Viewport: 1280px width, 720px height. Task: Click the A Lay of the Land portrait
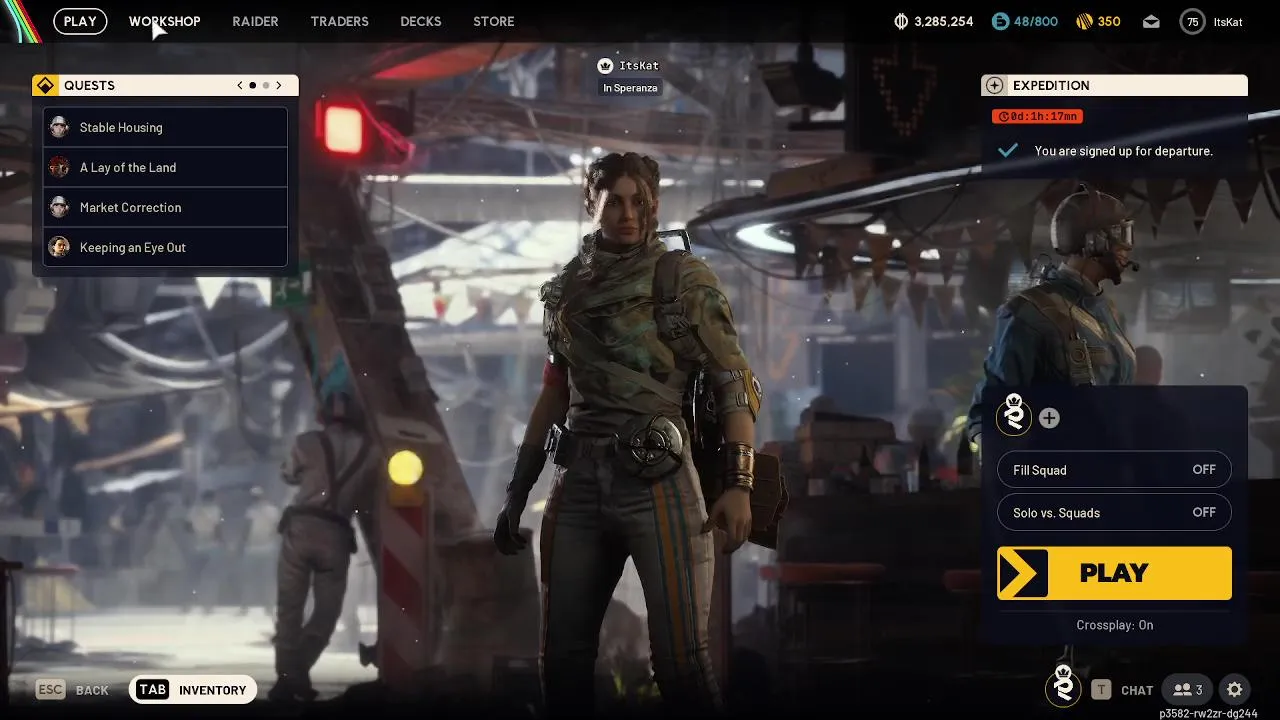pyautogui.click(x=59, y=167)
